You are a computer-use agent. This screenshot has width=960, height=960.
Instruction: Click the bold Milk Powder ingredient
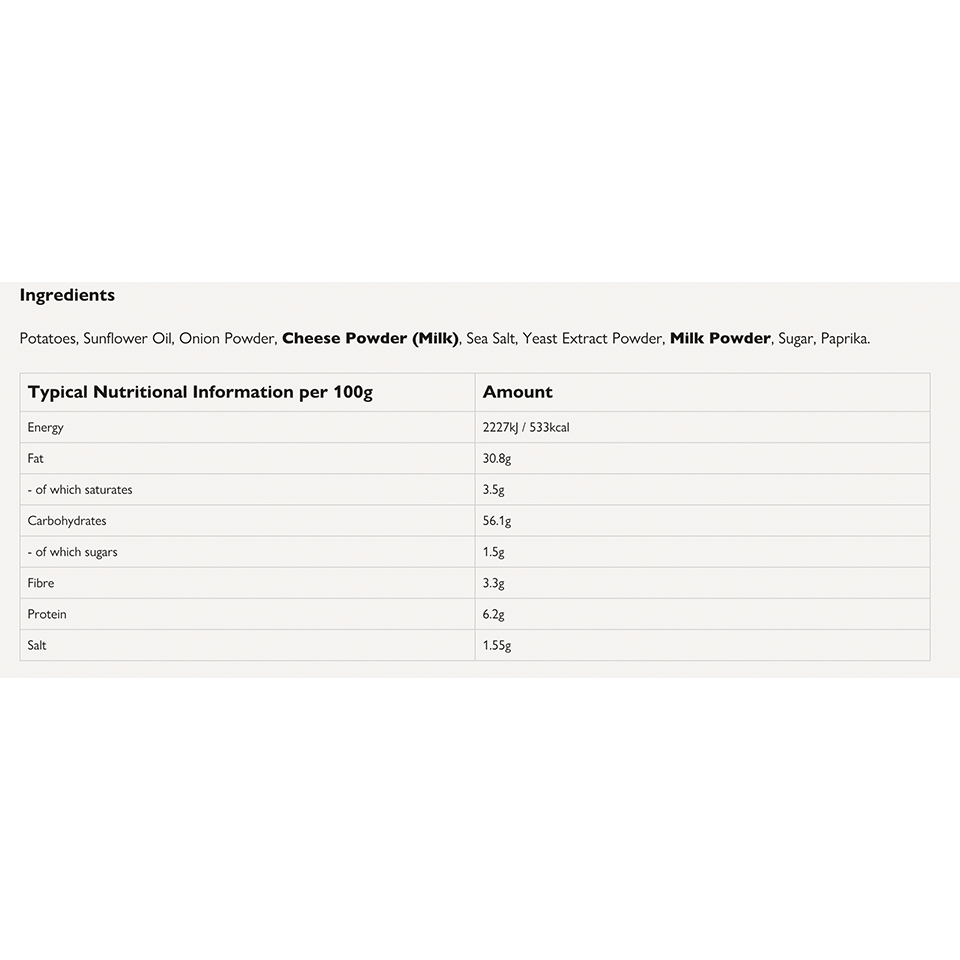point(720,338)
